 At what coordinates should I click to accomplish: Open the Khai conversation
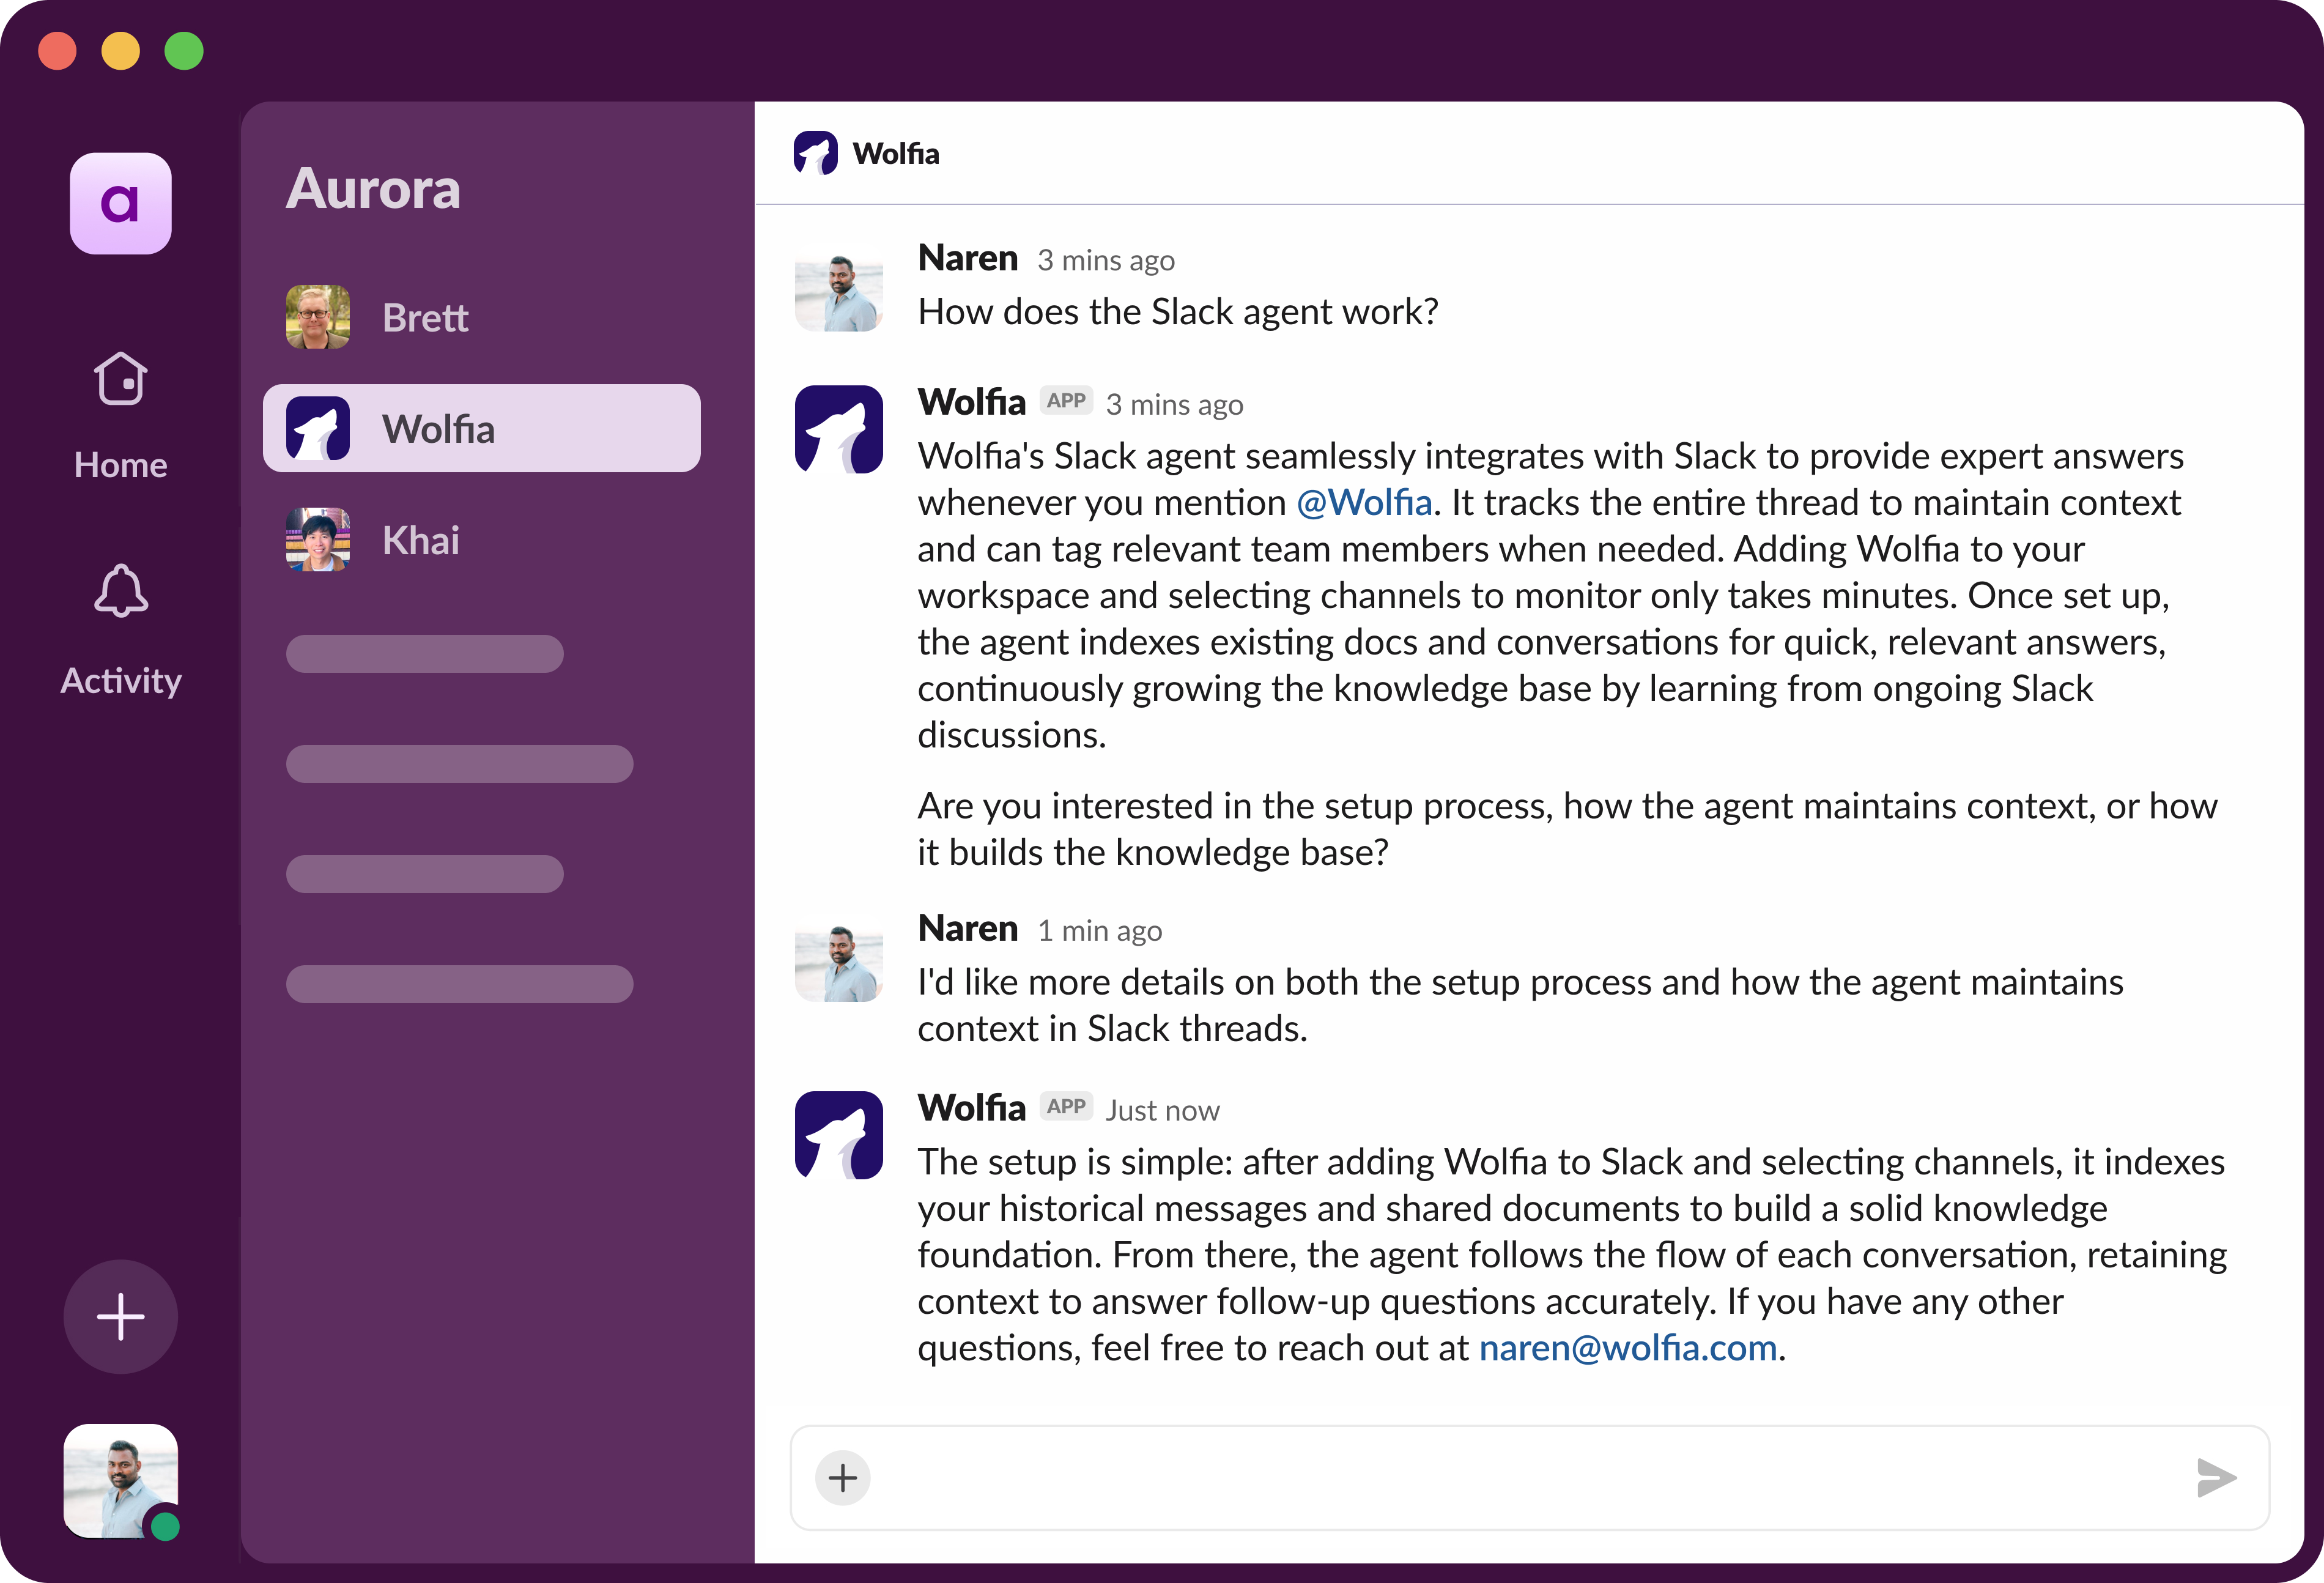tap(480, 540)
